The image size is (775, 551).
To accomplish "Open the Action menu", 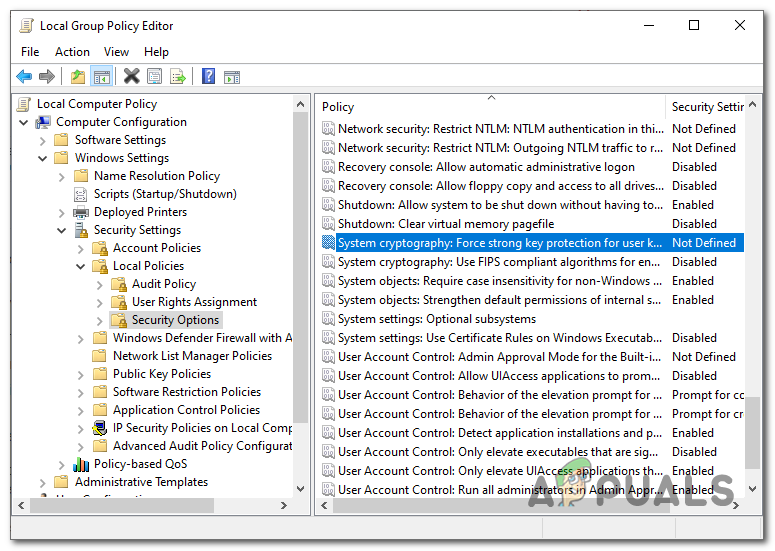I will (x=72, y=52).
